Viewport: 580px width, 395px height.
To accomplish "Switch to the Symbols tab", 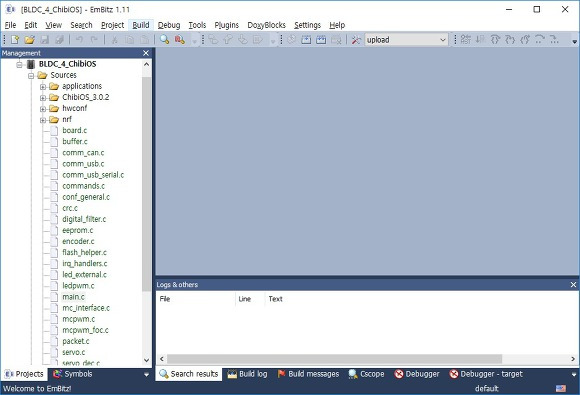I will pos(72,374).
